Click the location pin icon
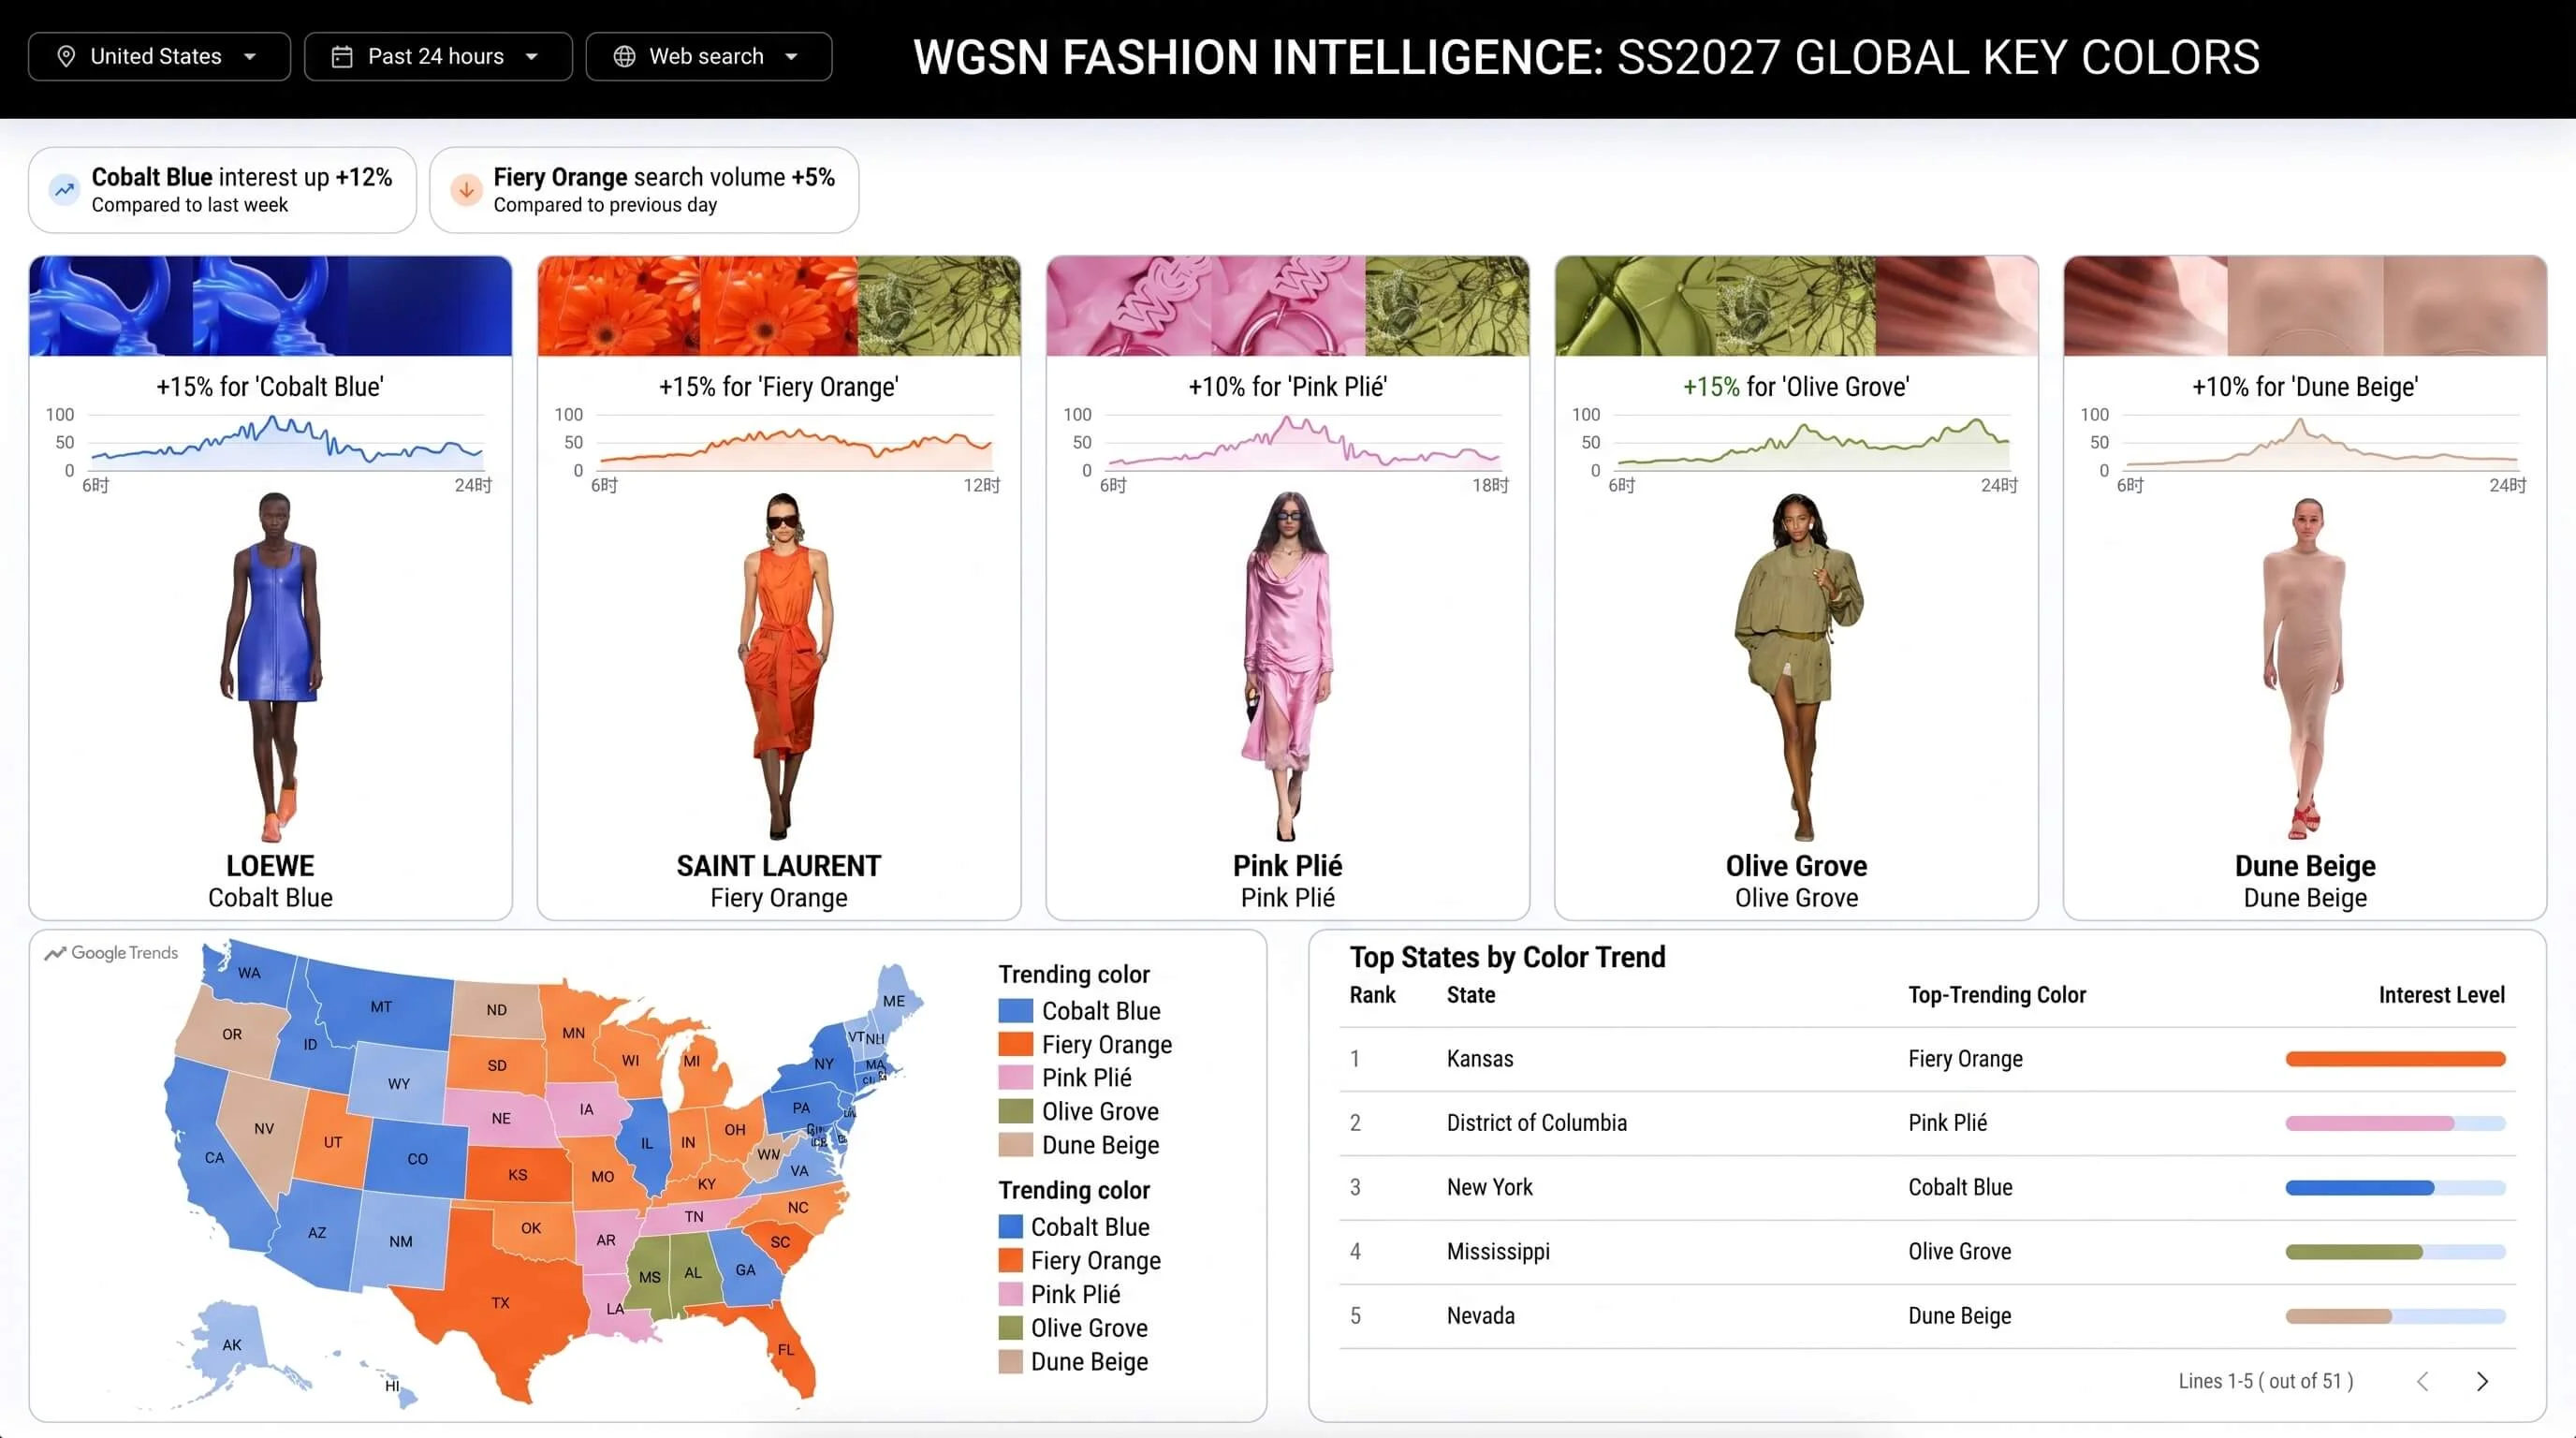Image resolution: width=2576 pixels, height=1438 pixels. click(66, 56)
